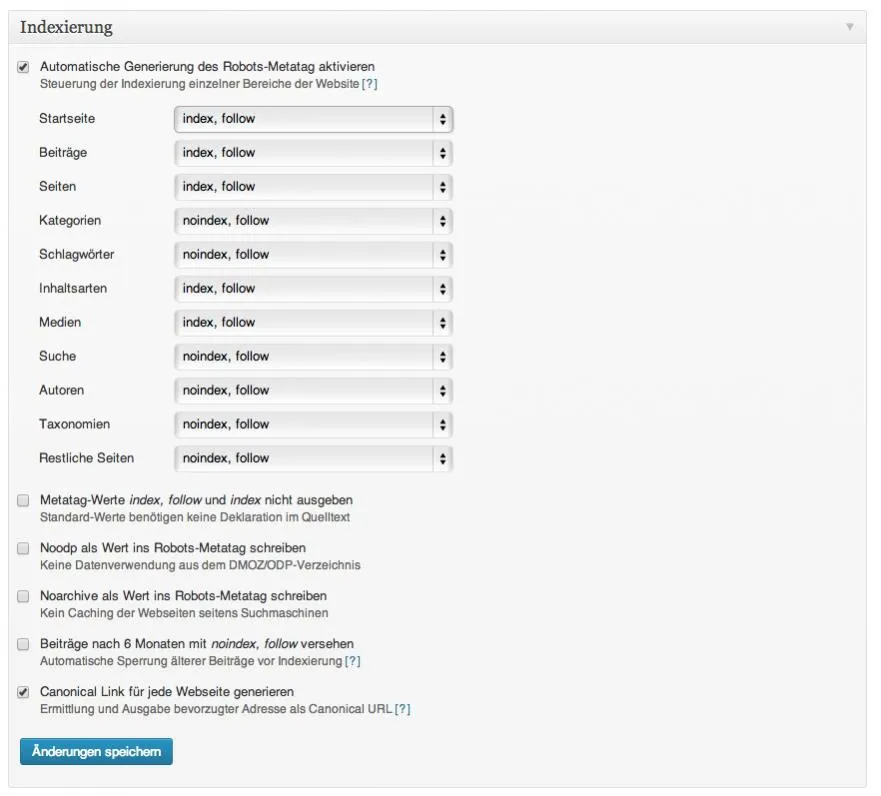
Task: Open the Medien indexing dropdown
Action: click(314, 323)
